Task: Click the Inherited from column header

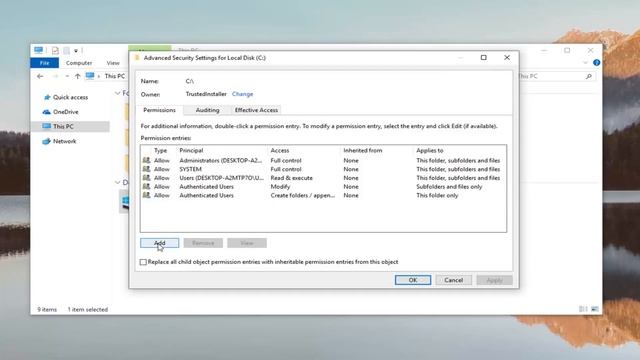Action: pyautogui.click(x=362, y=150)
